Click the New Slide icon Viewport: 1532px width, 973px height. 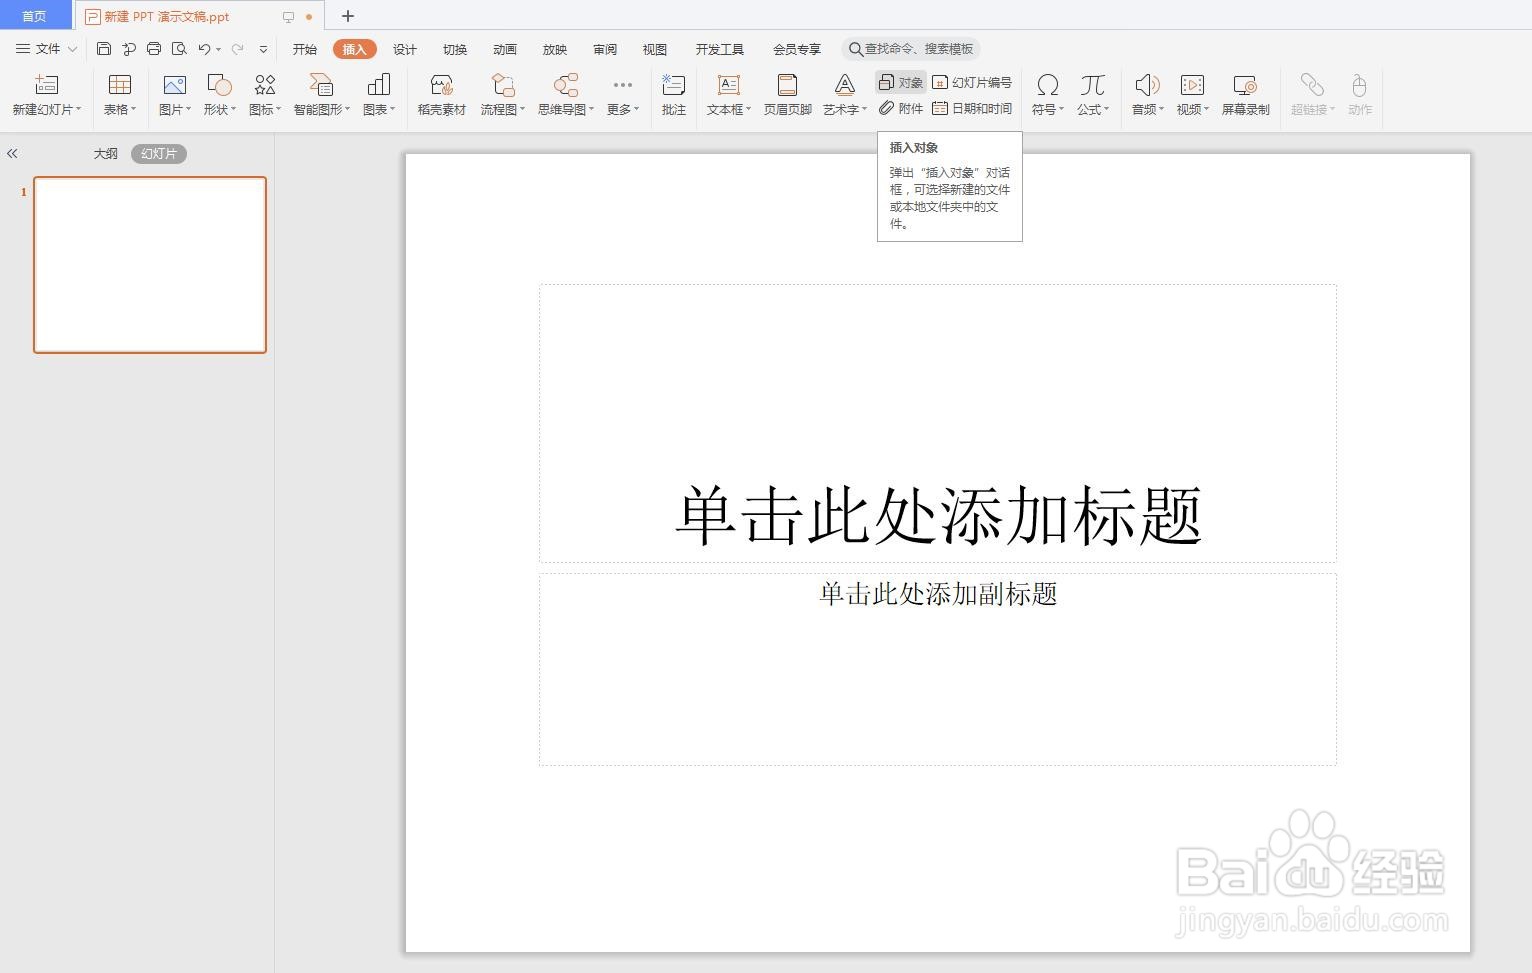(46, 85)
